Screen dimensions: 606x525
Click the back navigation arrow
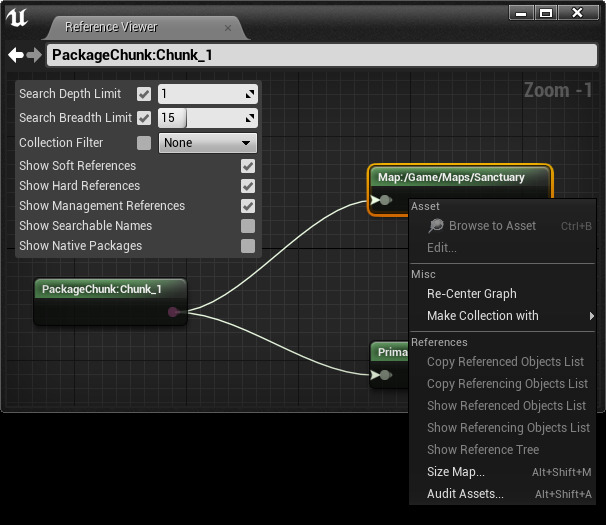click(15, 55)
